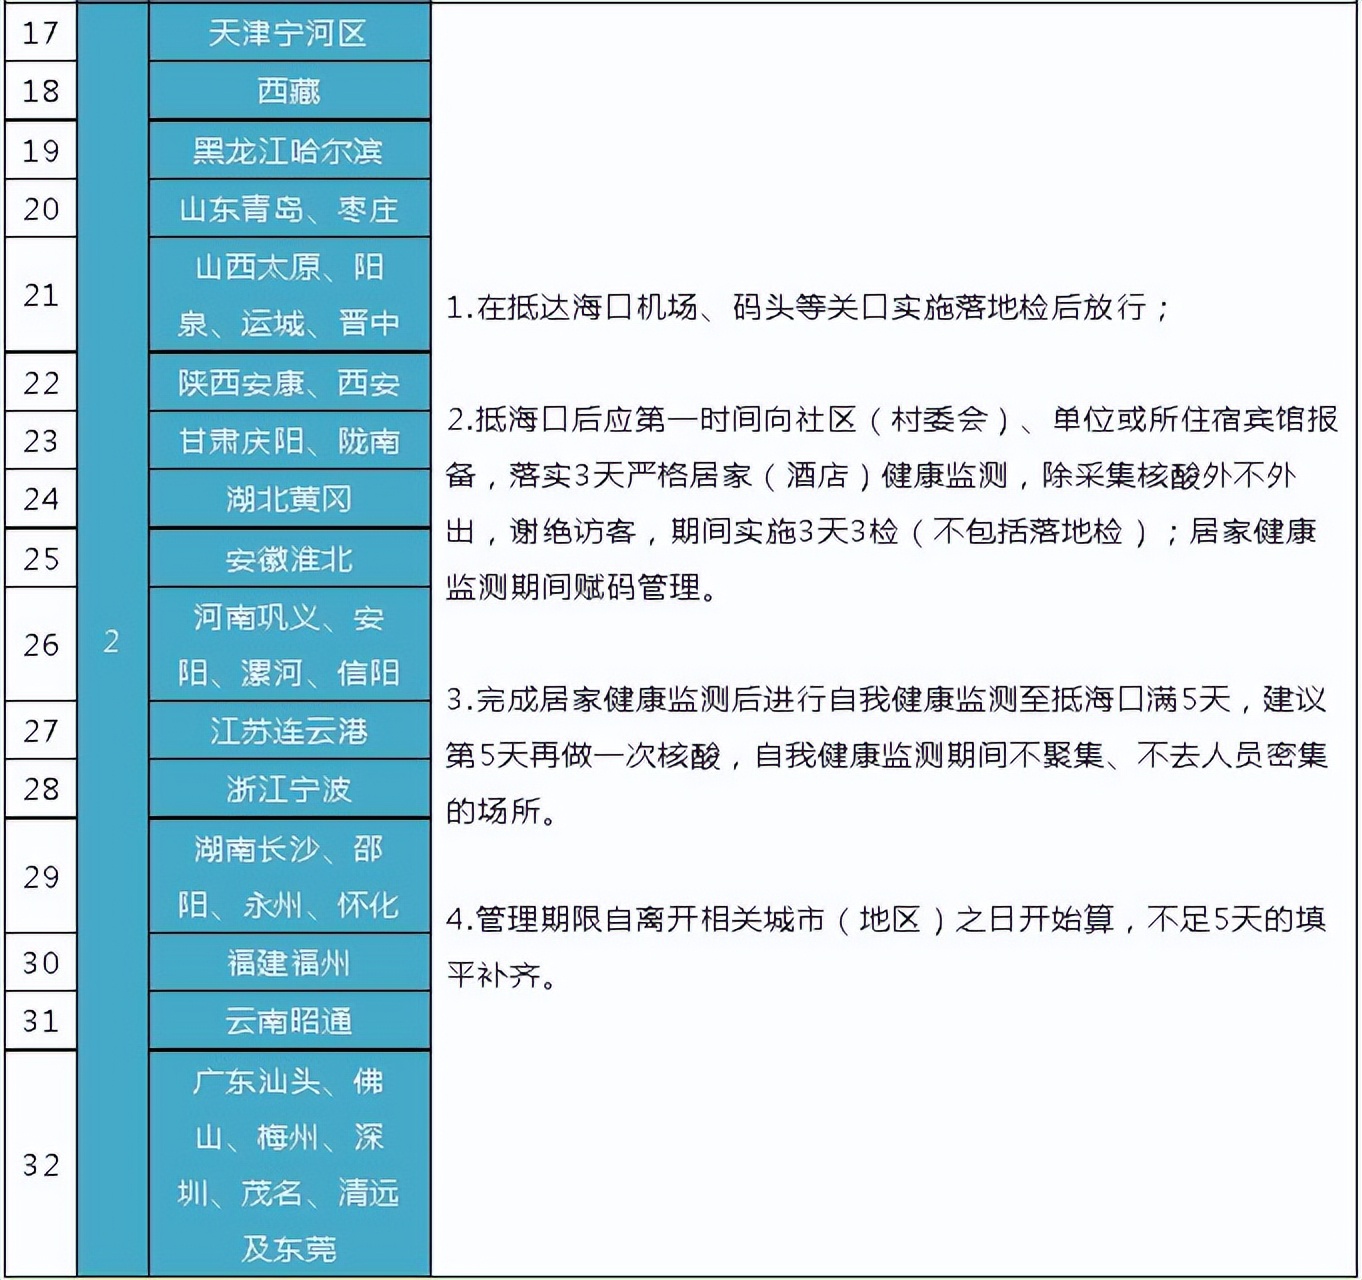Click rule 3 starting 完成居家健康监测后

(887, 755)
